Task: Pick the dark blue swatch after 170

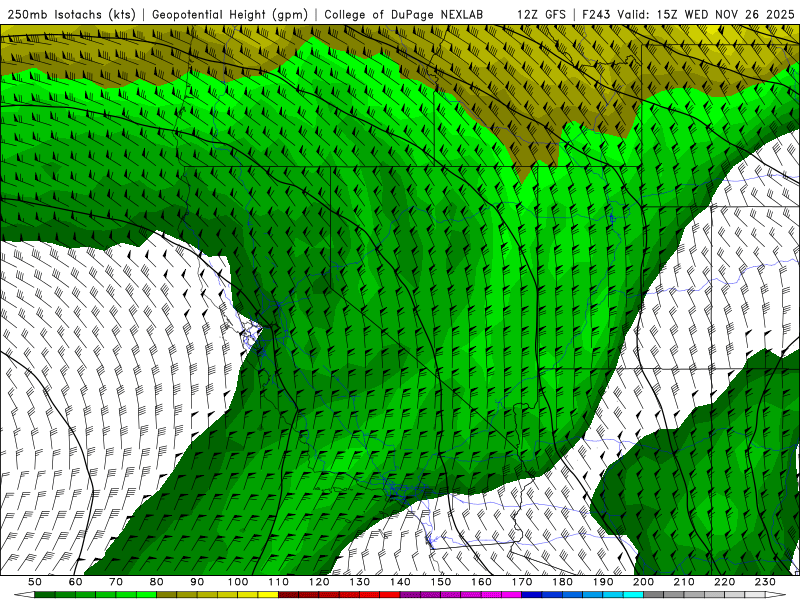Action: click(532, 595)
